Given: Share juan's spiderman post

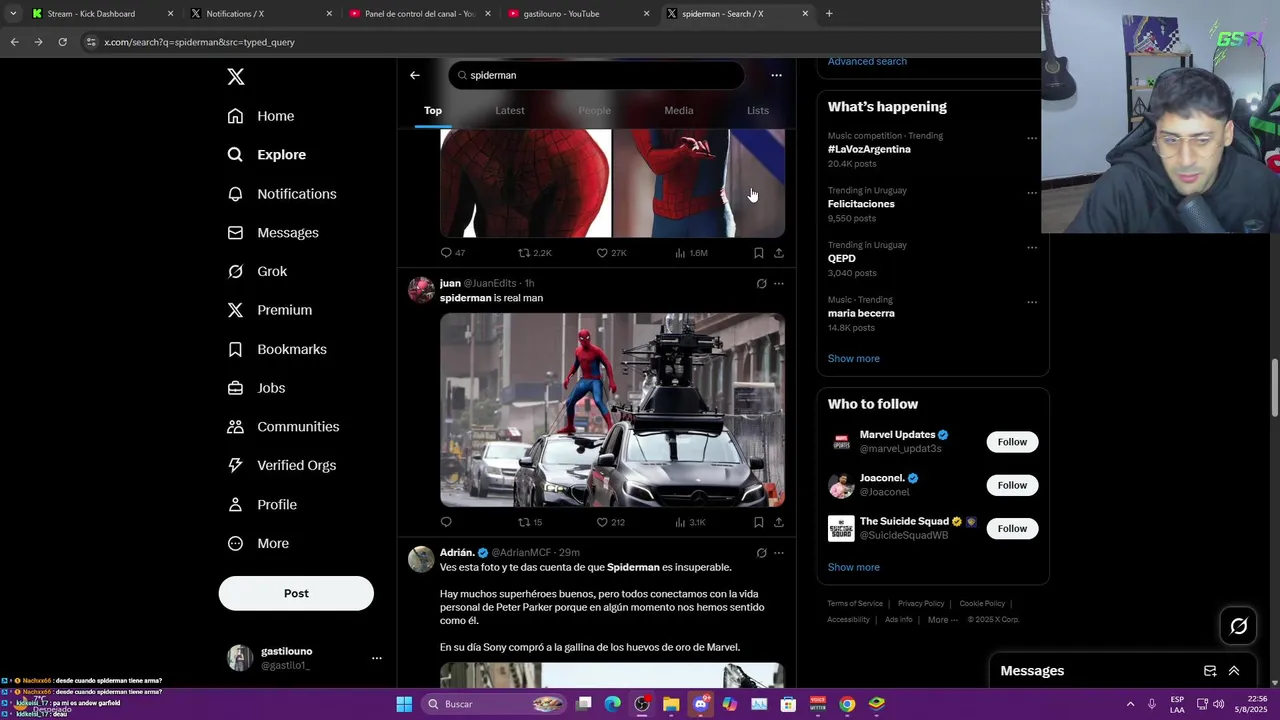Looking at the screenshot, I should 779,522.
